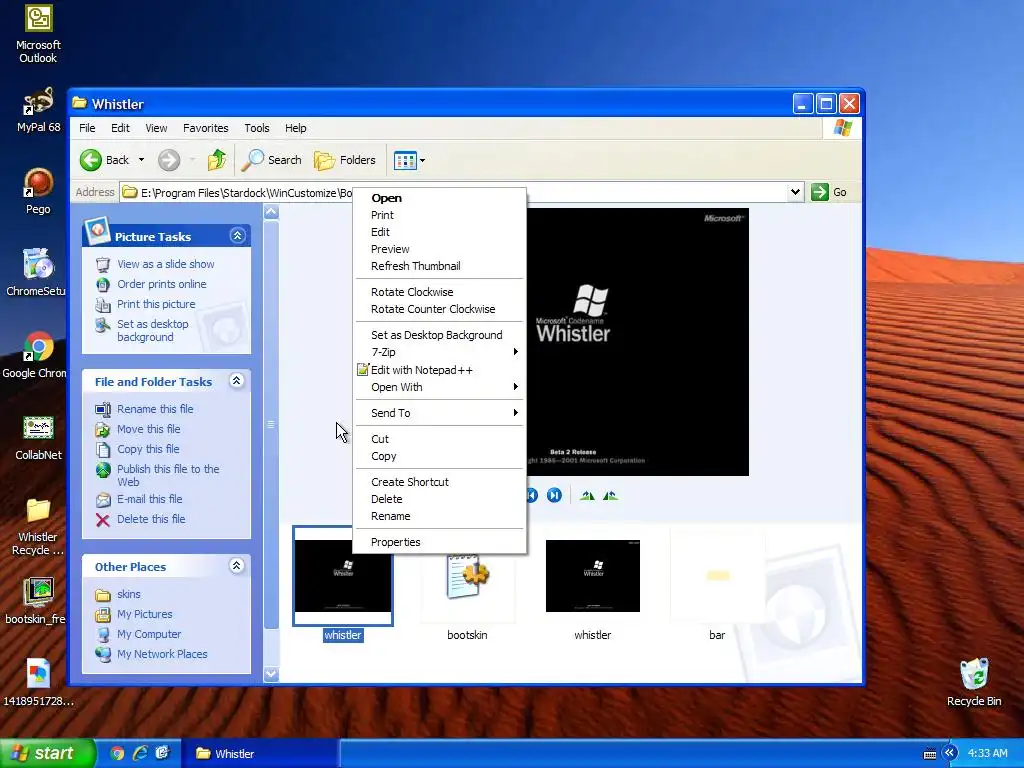The height and width of the screenshot is (768, 1024).
Task: Click the Go button
Action: 829,192
